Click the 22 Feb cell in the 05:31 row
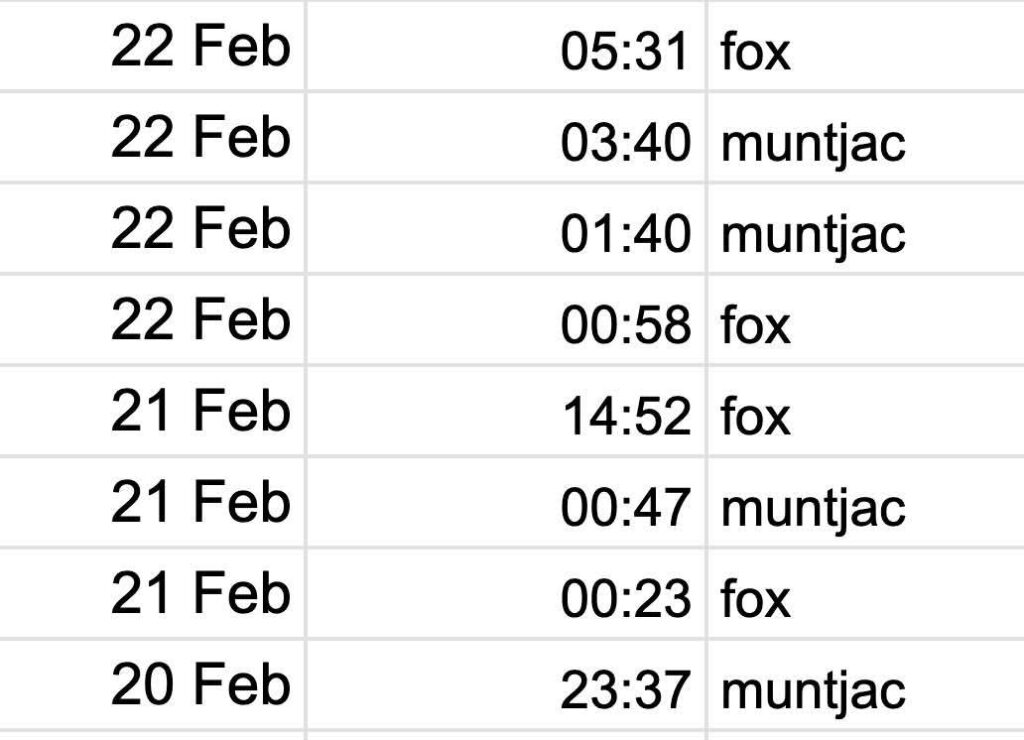 click(x=200, y=47)
